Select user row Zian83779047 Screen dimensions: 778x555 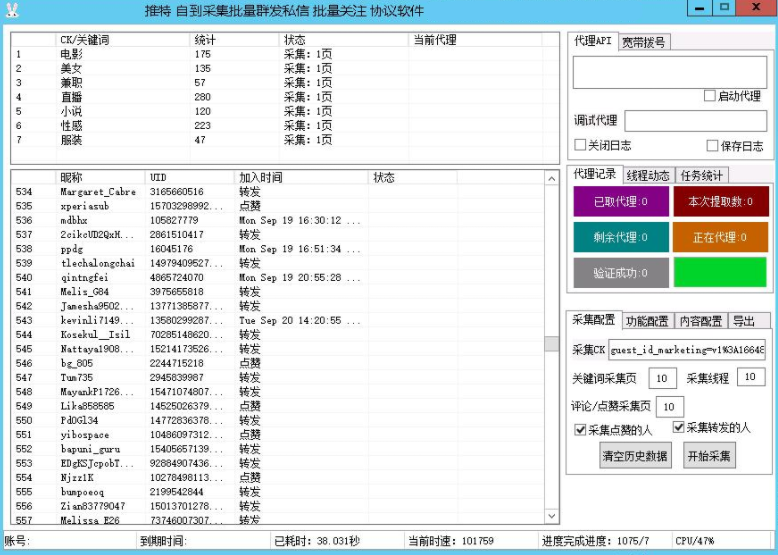point(278,506)
